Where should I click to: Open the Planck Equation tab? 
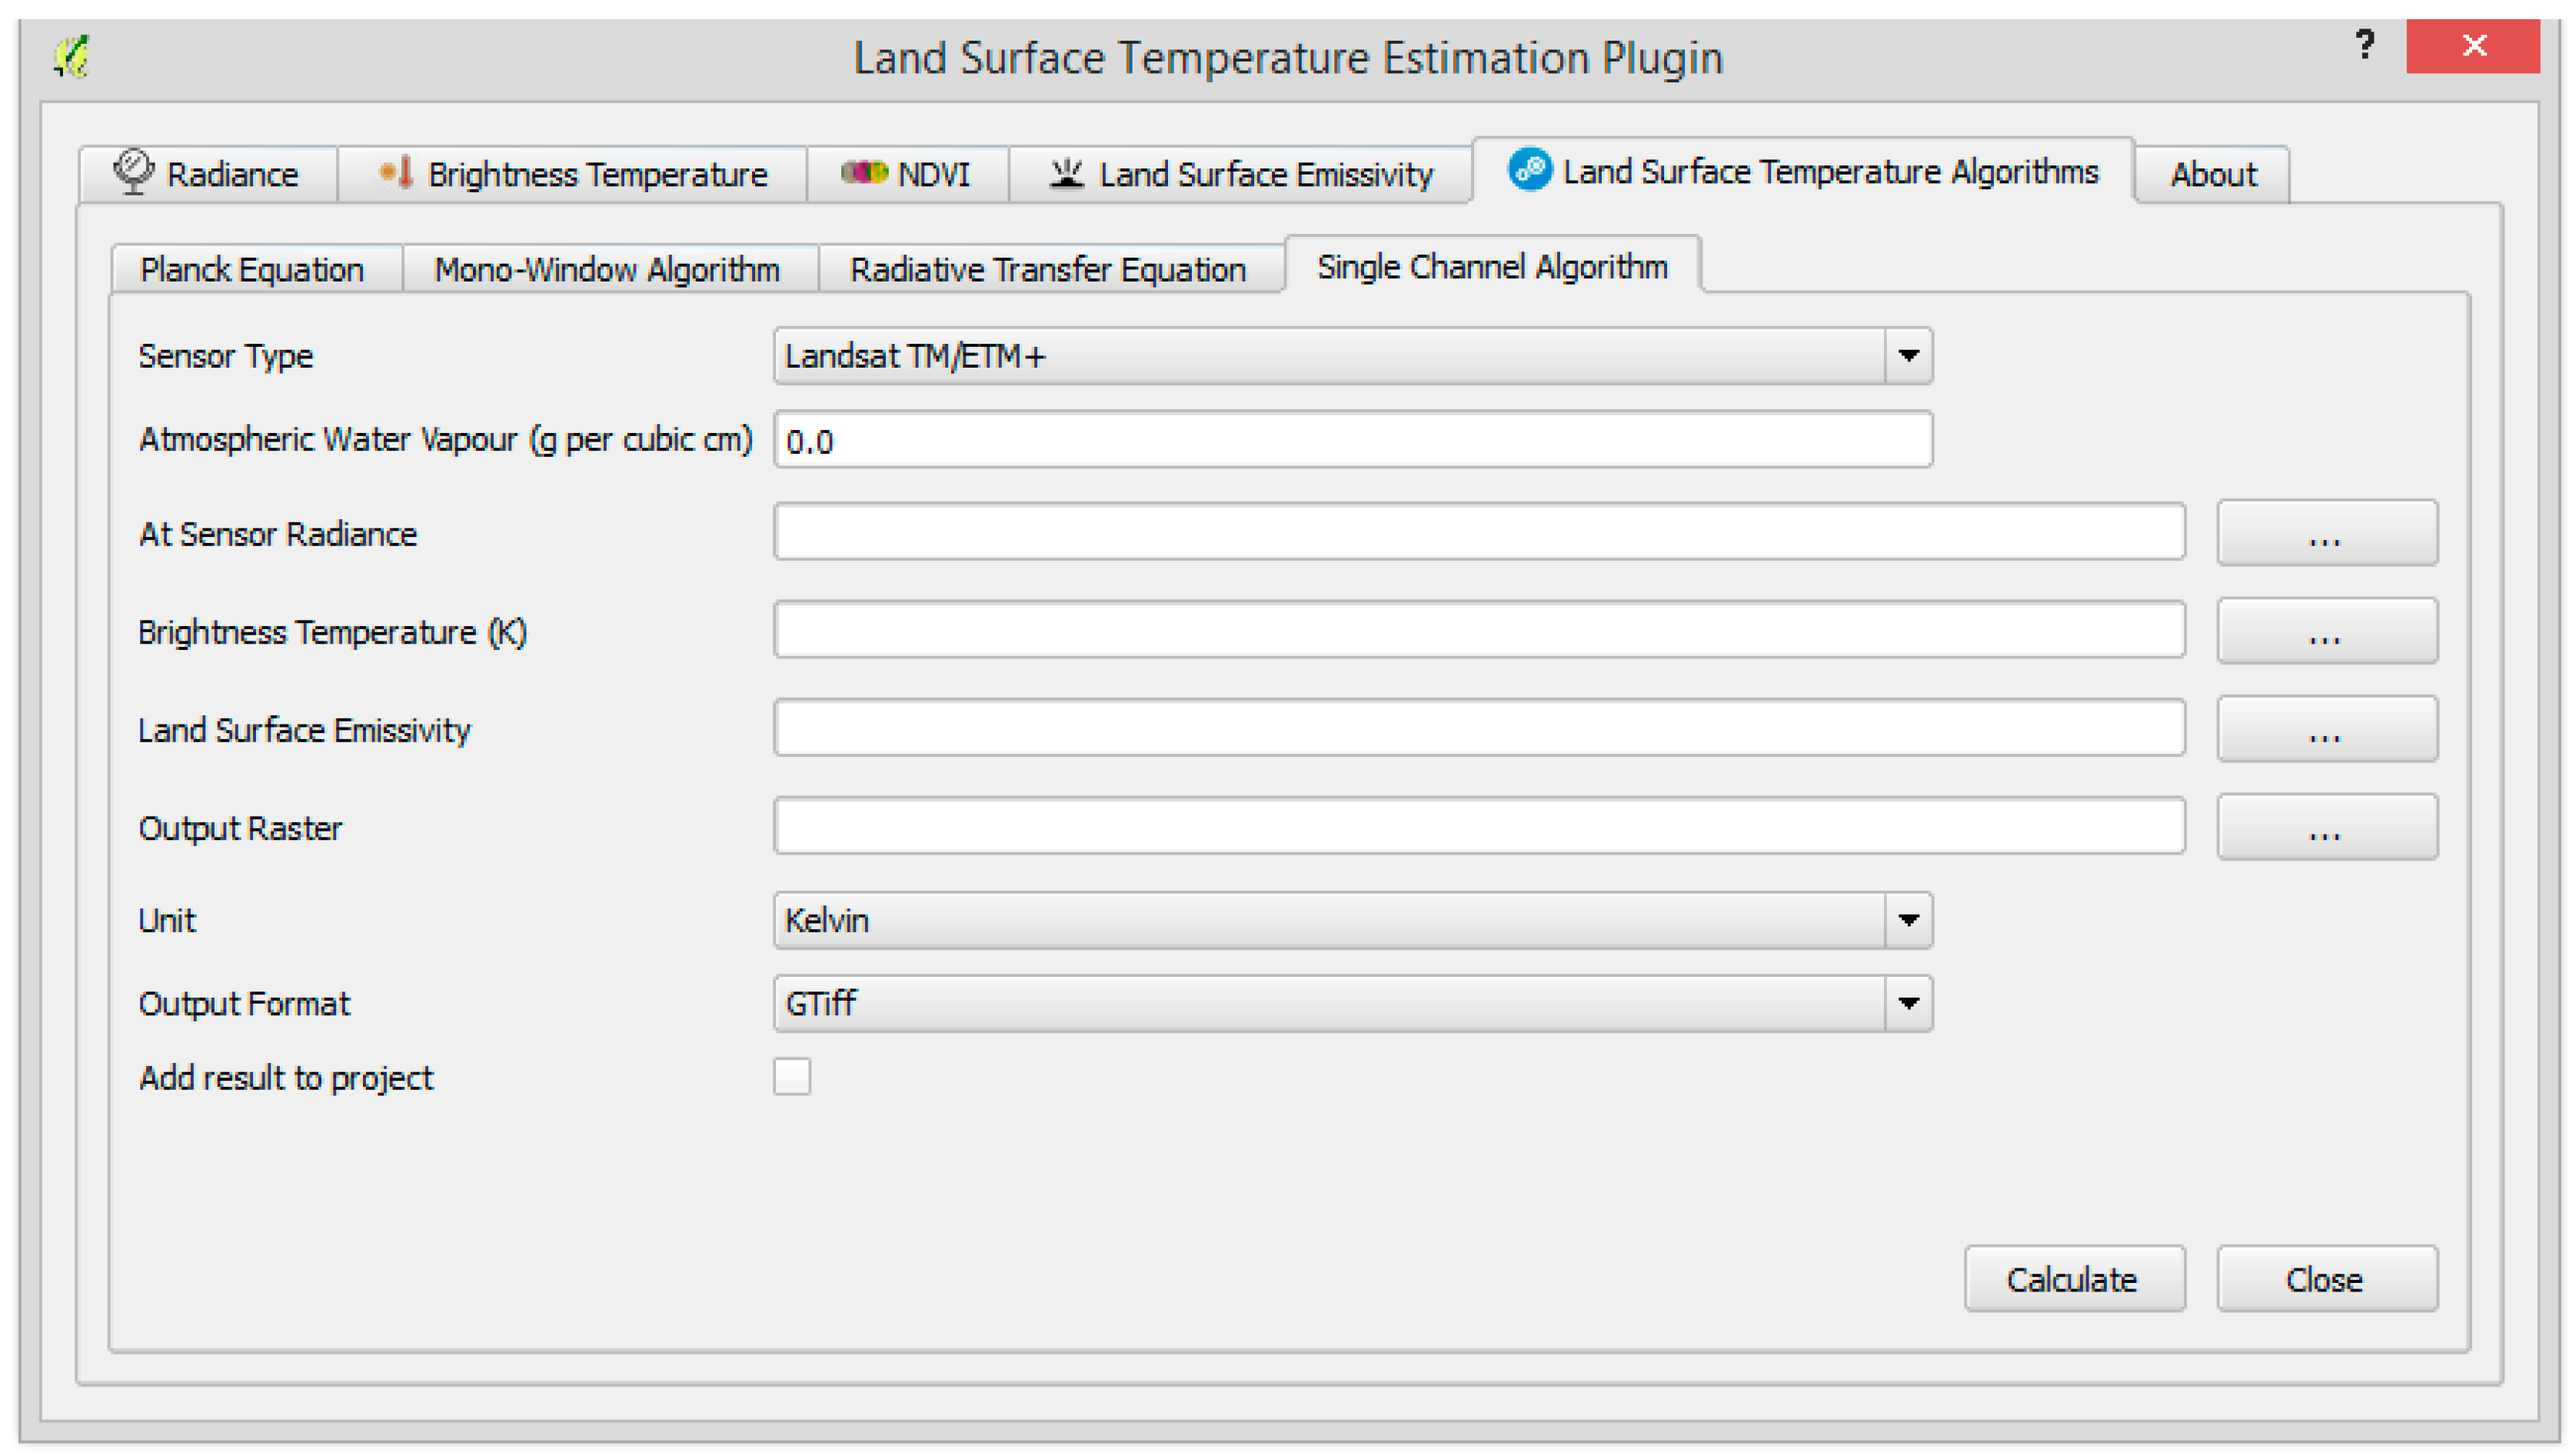tap(252, 269)
